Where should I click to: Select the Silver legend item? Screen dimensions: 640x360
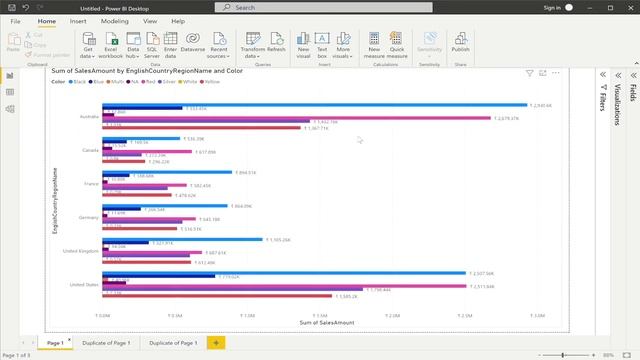tap(167, 82)
